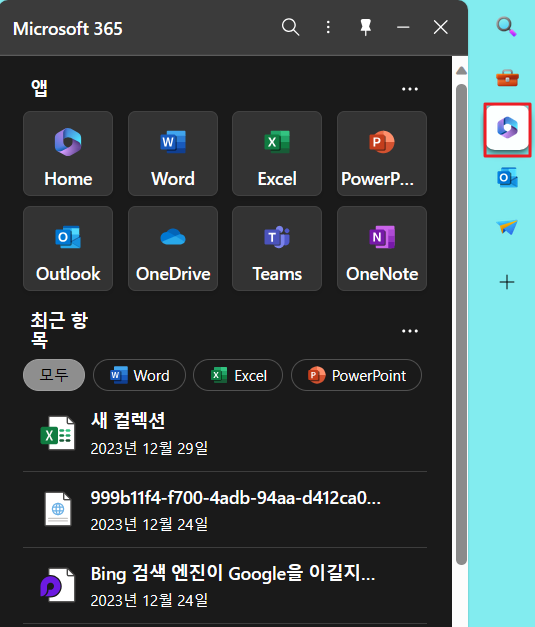Minimize the Microsoft 365 pane
The width and height of the screenshot is (535, 627).
(403, 28)
